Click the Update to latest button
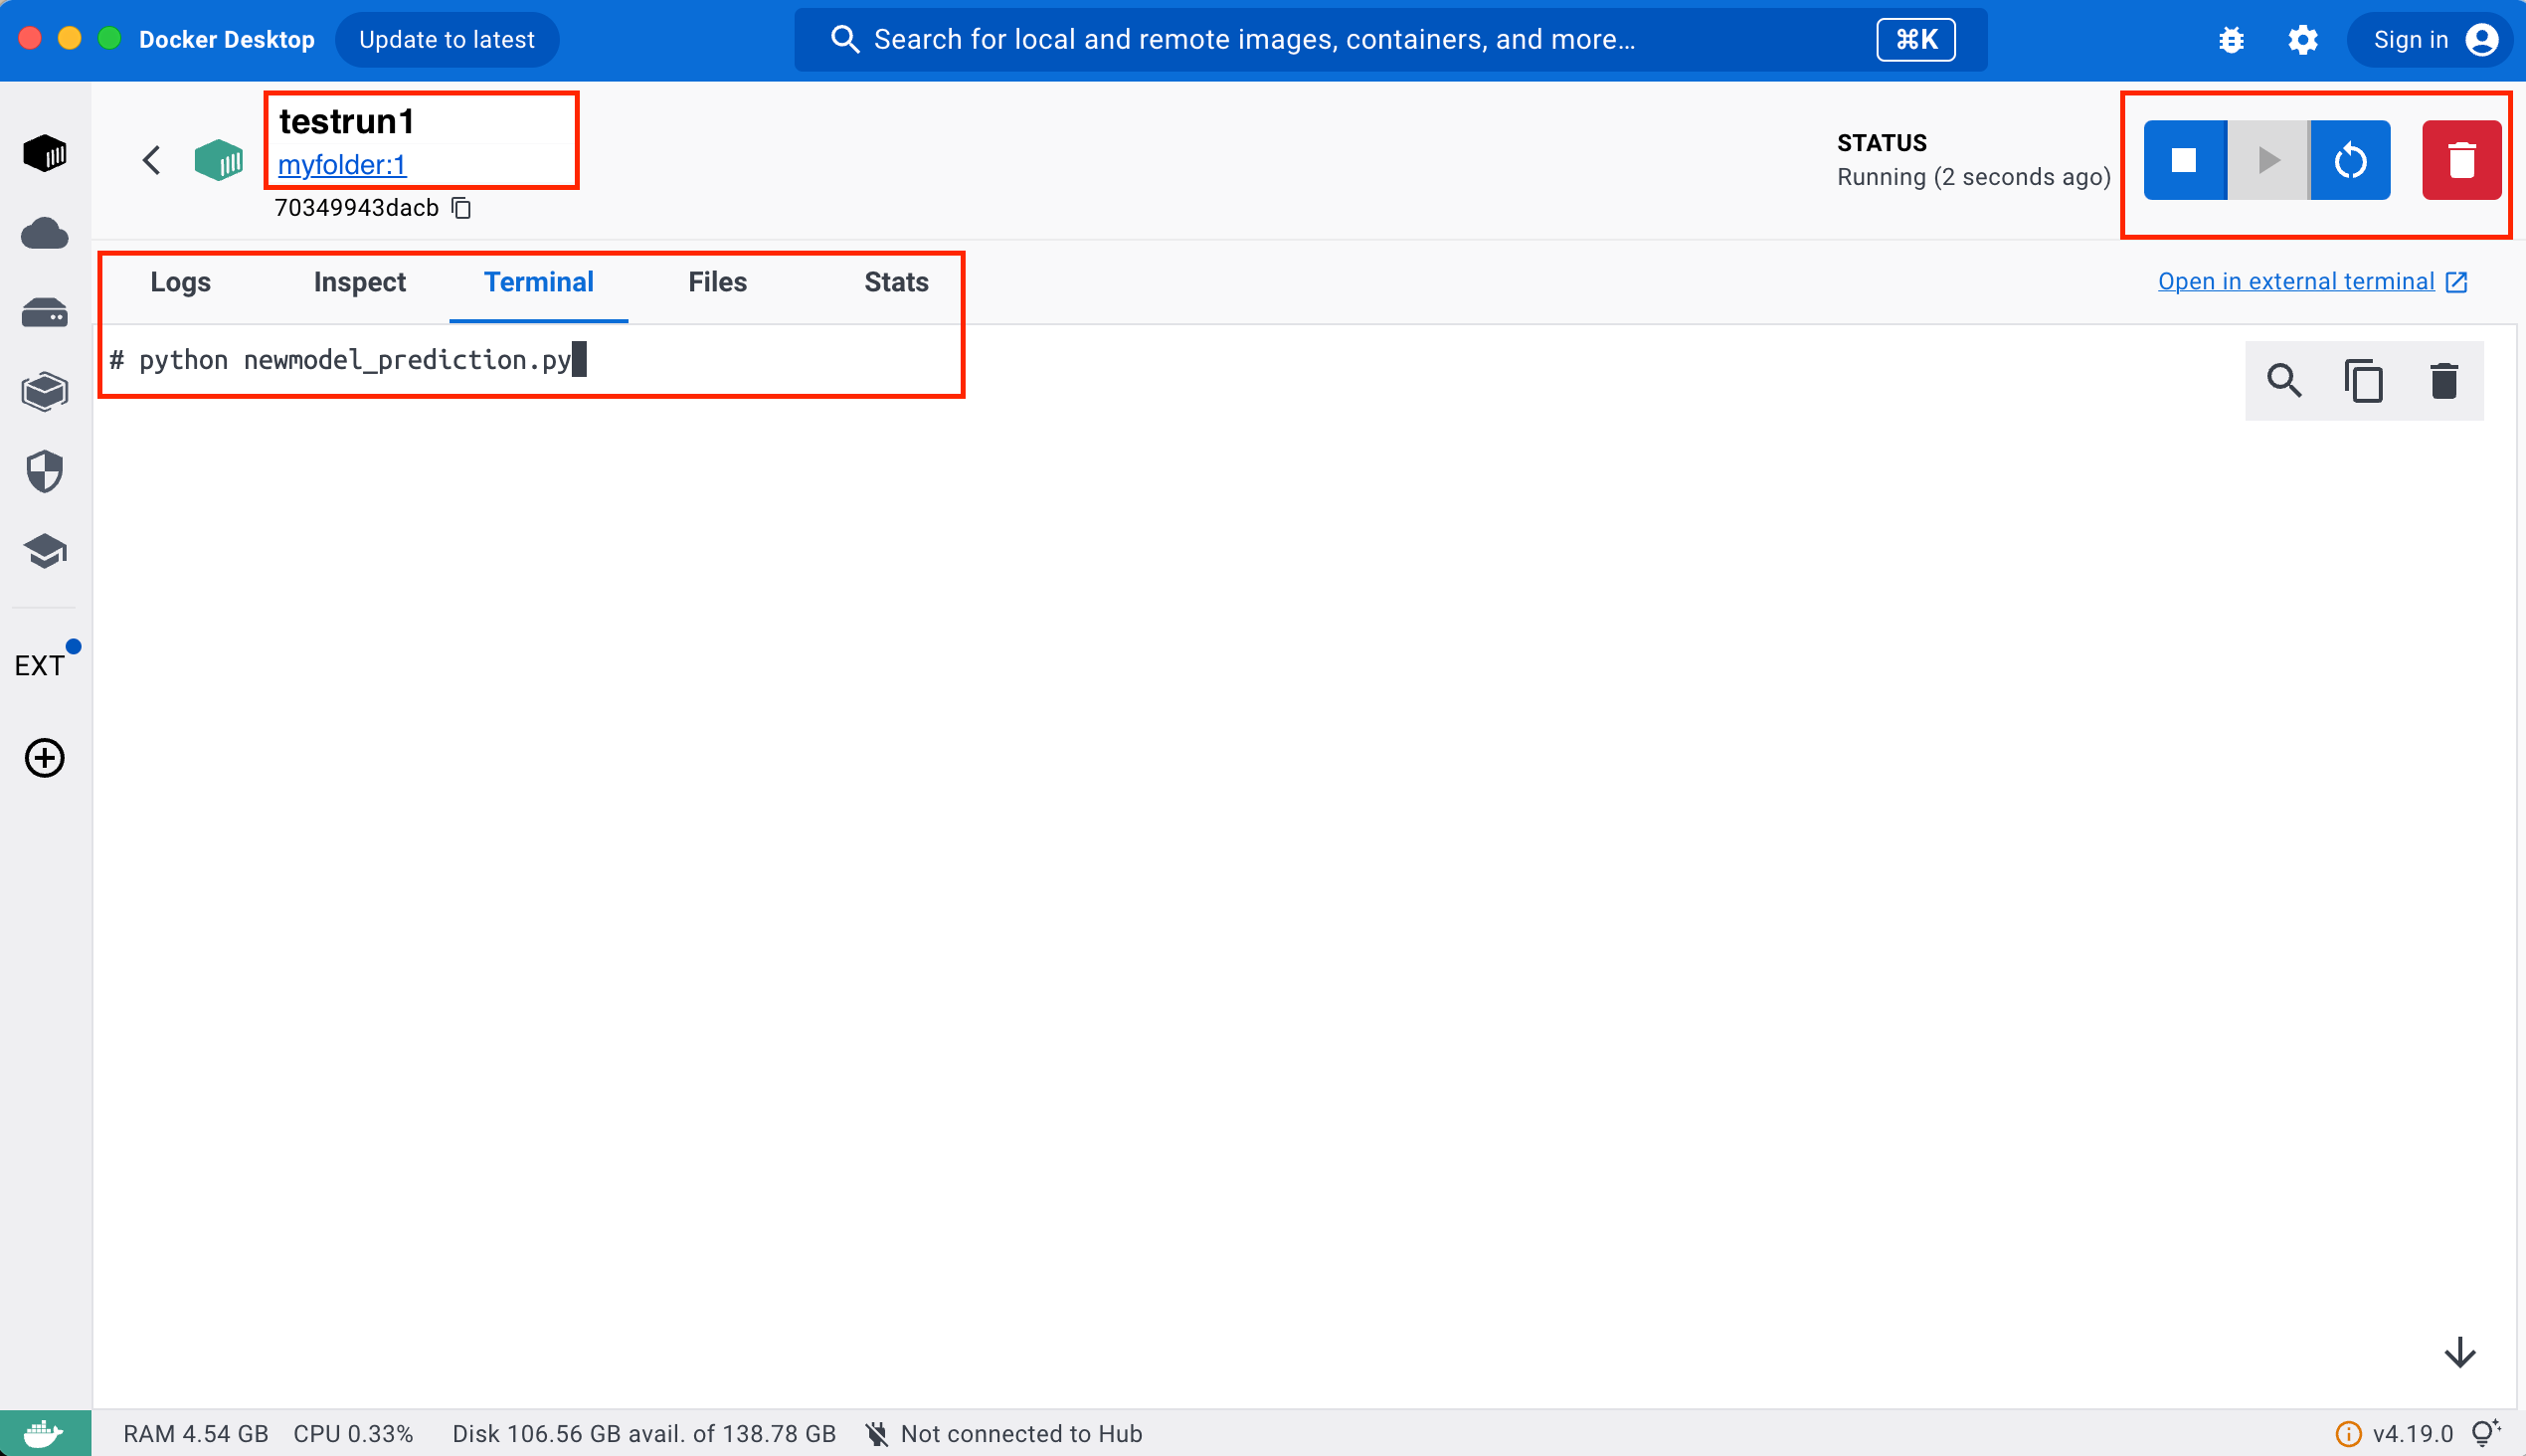 pos(447,40)
